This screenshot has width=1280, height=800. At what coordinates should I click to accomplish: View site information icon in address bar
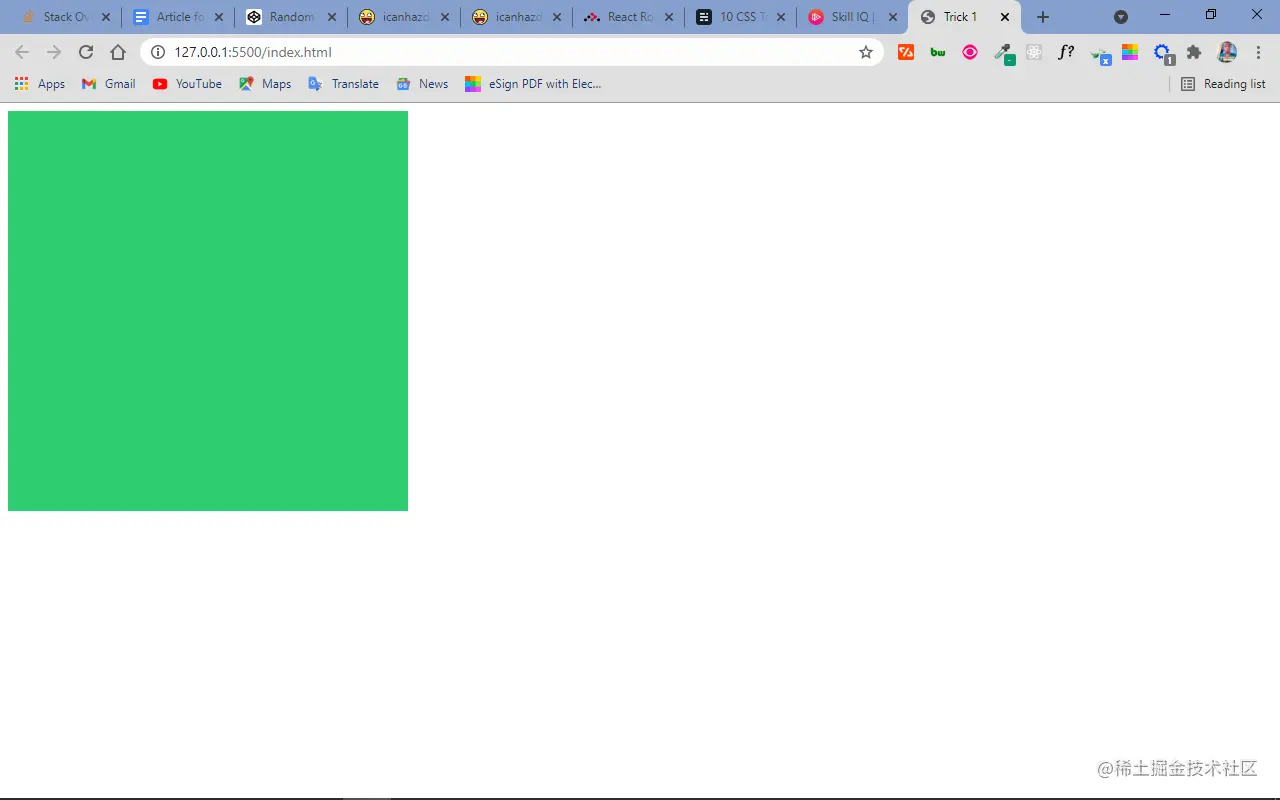(158, 52)
